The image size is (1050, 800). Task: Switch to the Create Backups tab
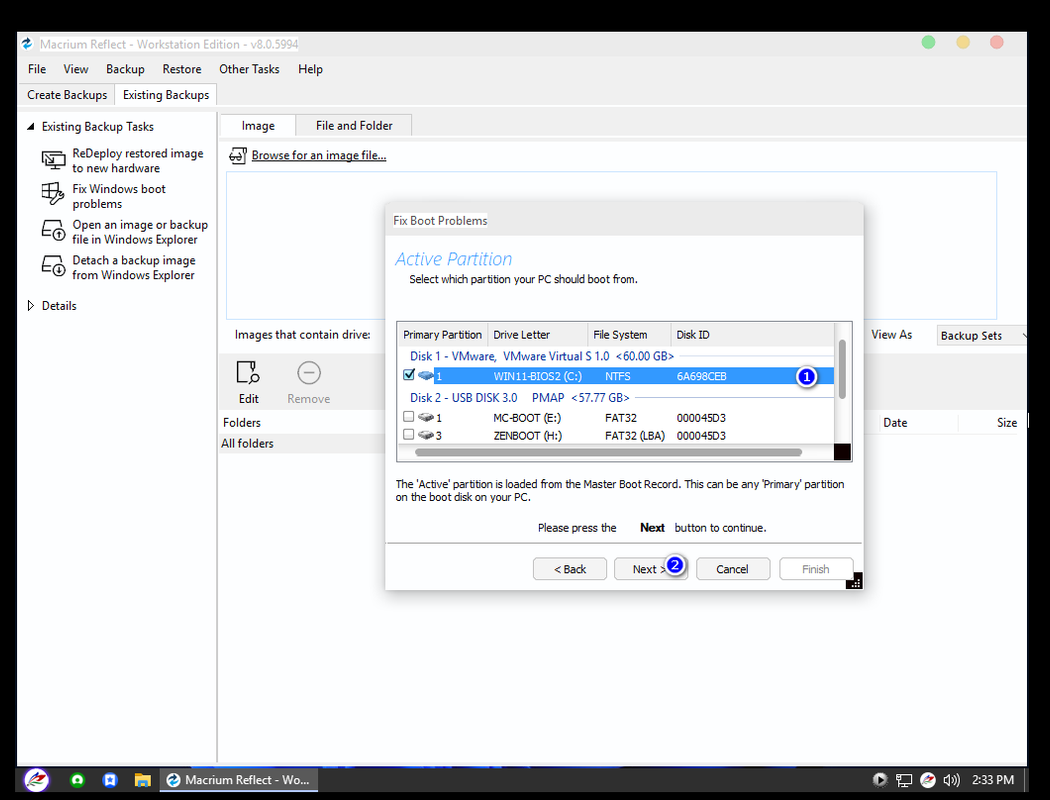pos(67,95)
